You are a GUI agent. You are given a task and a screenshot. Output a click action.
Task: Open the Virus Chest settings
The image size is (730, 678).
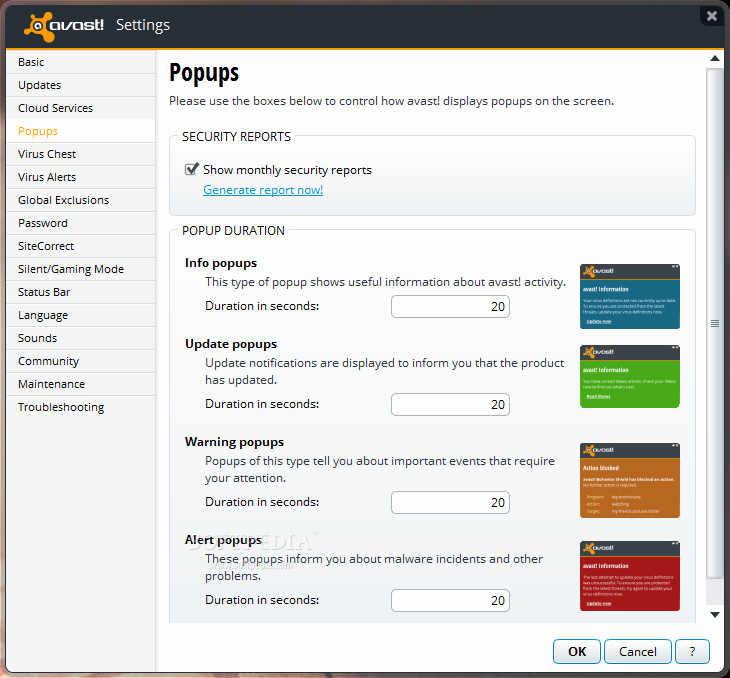[x=81, y=154]
